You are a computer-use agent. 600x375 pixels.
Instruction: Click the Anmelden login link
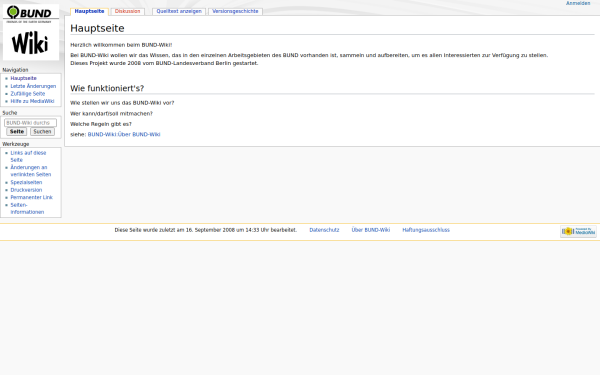point(578,3)
